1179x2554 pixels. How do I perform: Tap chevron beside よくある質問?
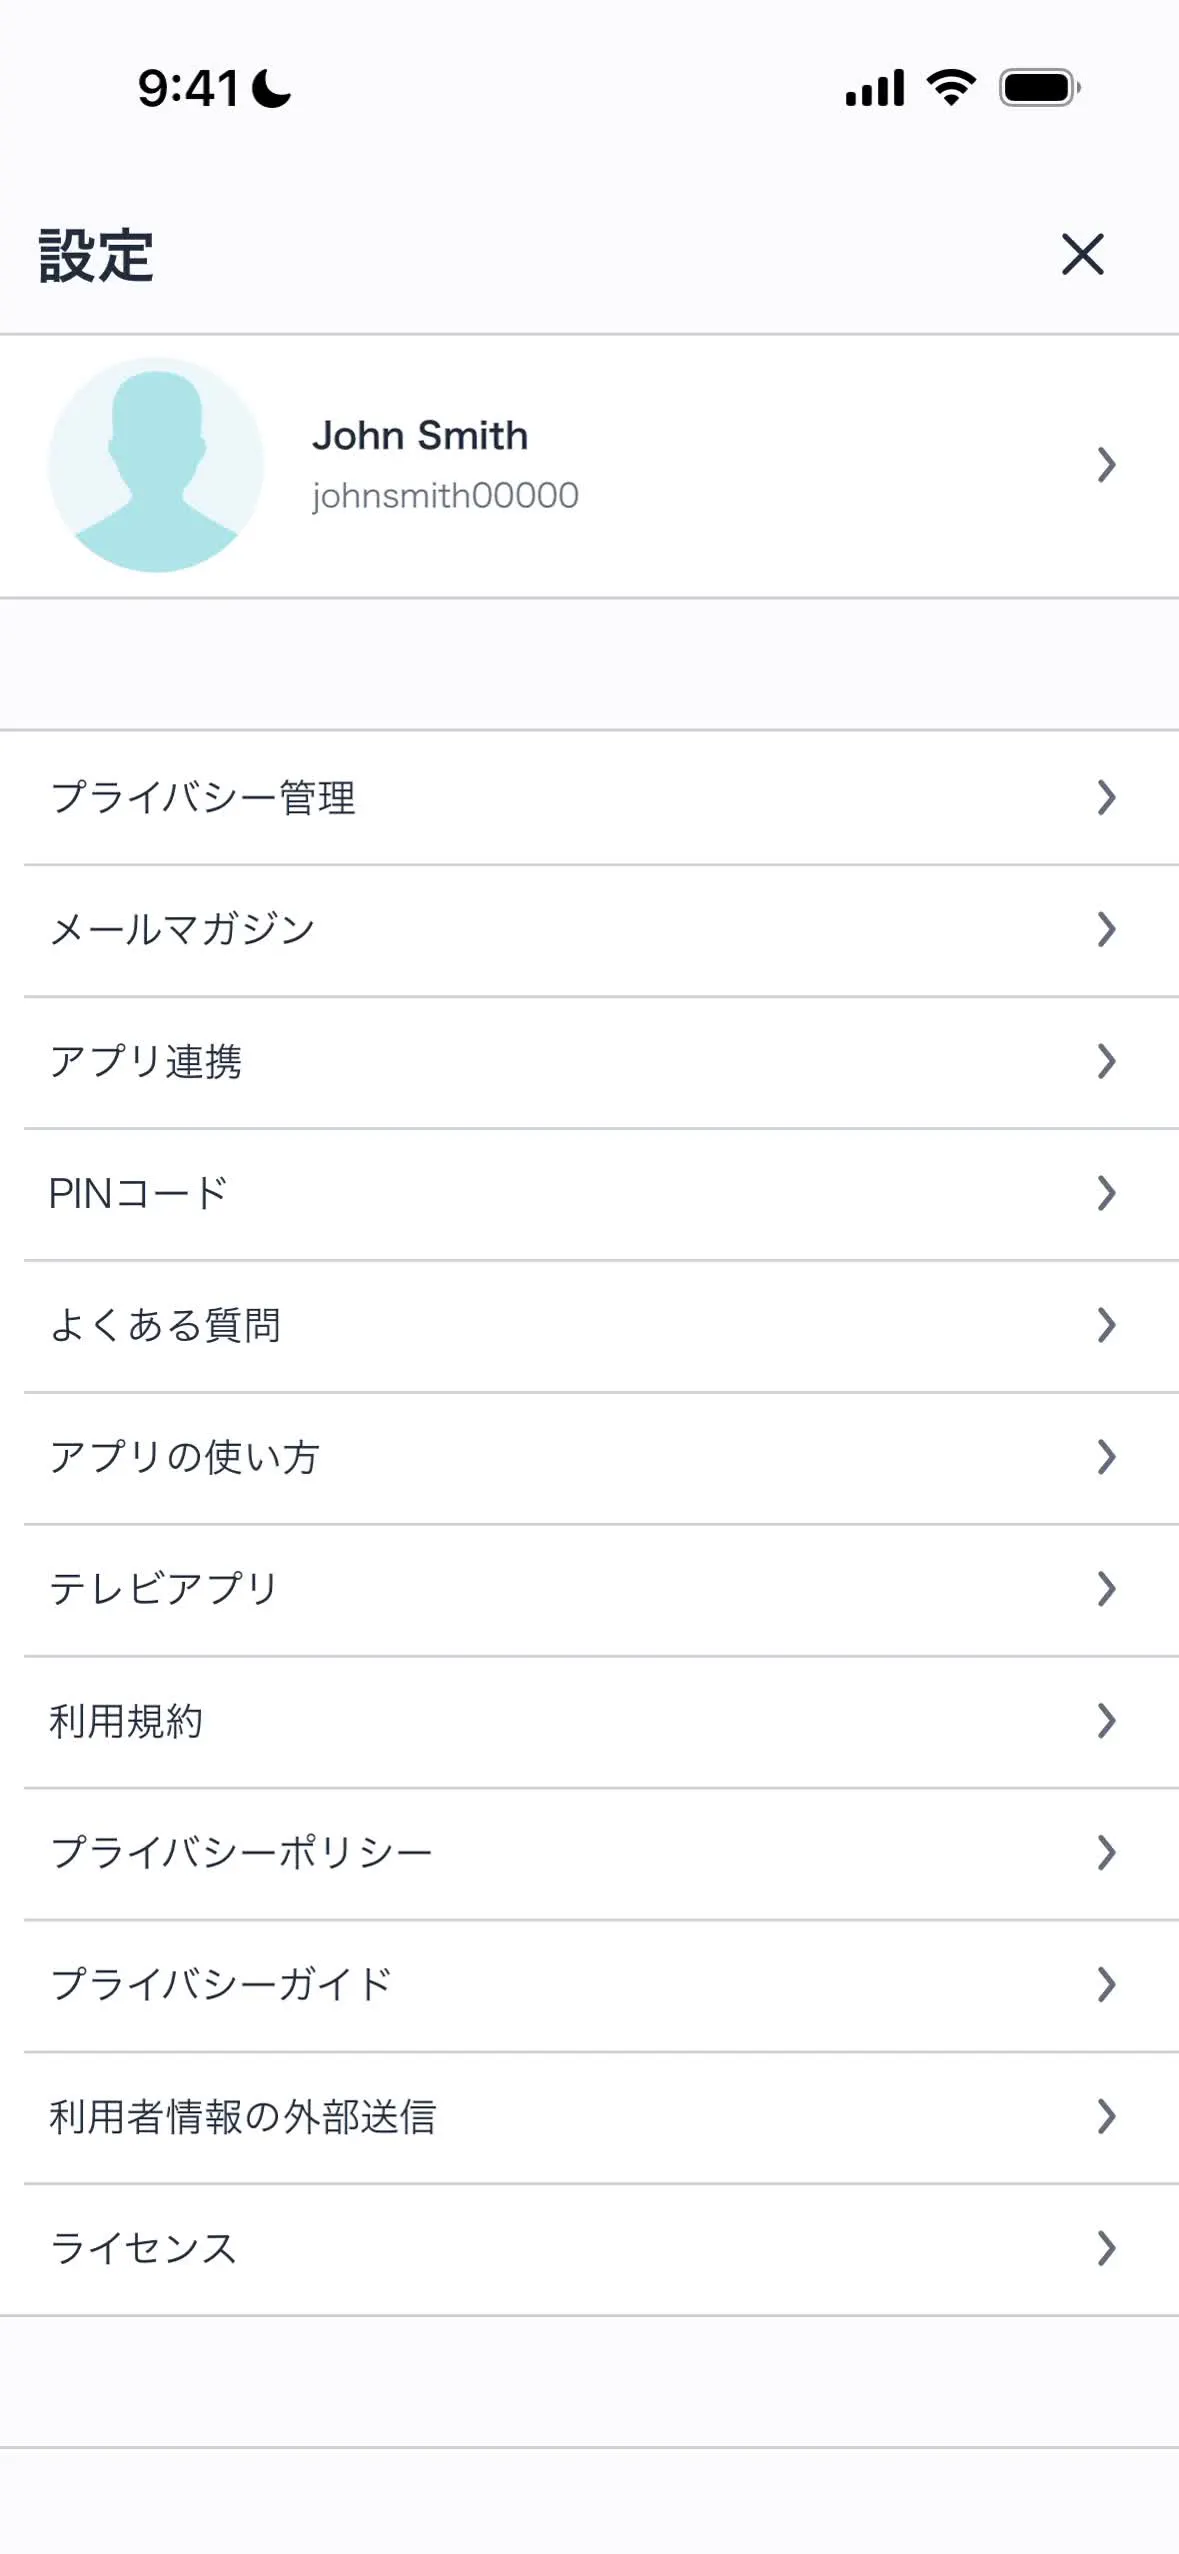1105,1325
